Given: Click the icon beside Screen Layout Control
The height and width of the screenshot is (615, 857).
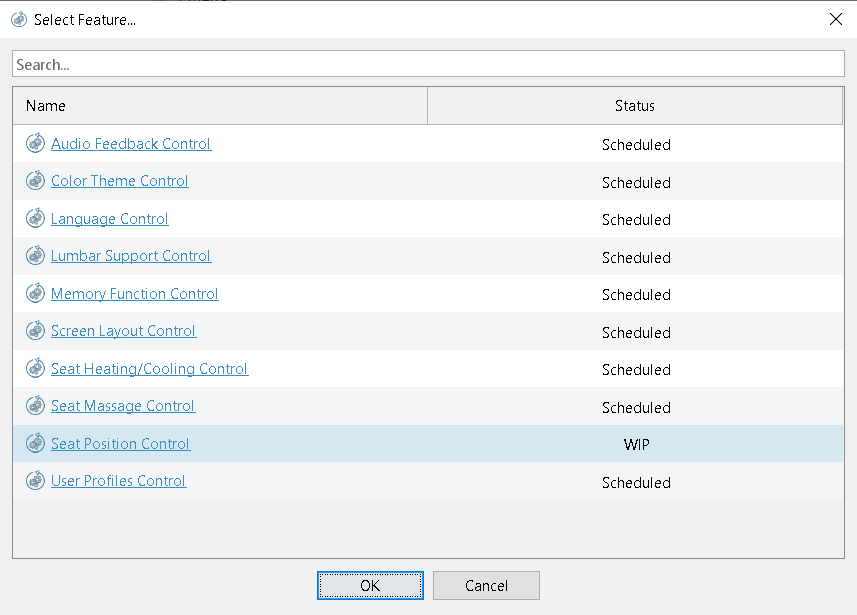Looking at the screenshot, I should (x=35, y=331).
